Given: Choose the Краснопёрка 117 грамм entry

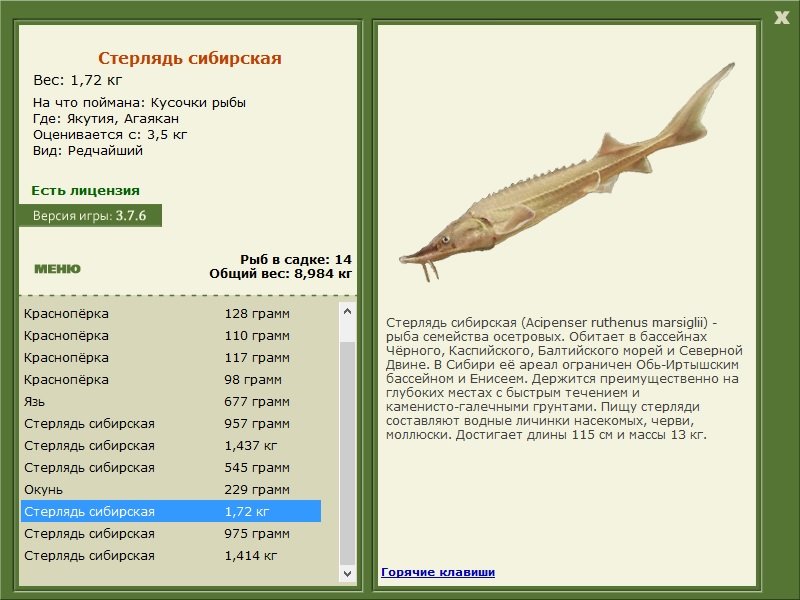Looking at the screenshot, I should pyautogui.click(x=171, y=357).
